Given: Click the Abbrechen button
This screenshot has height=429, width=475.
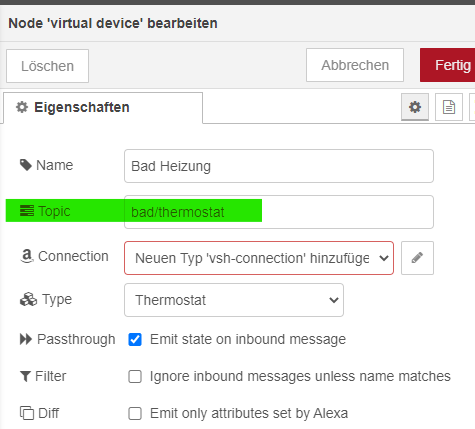Looking at the screenshot, I should coord(355,65).
